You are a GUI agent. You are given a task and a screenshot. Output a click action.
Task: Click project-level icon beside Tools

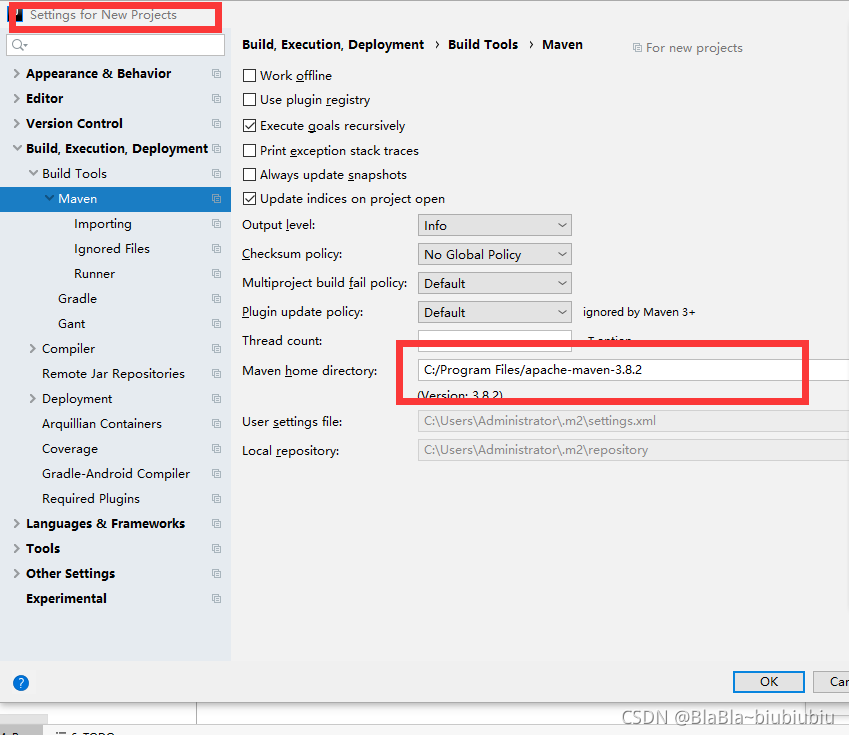click(x=217, y=549)
